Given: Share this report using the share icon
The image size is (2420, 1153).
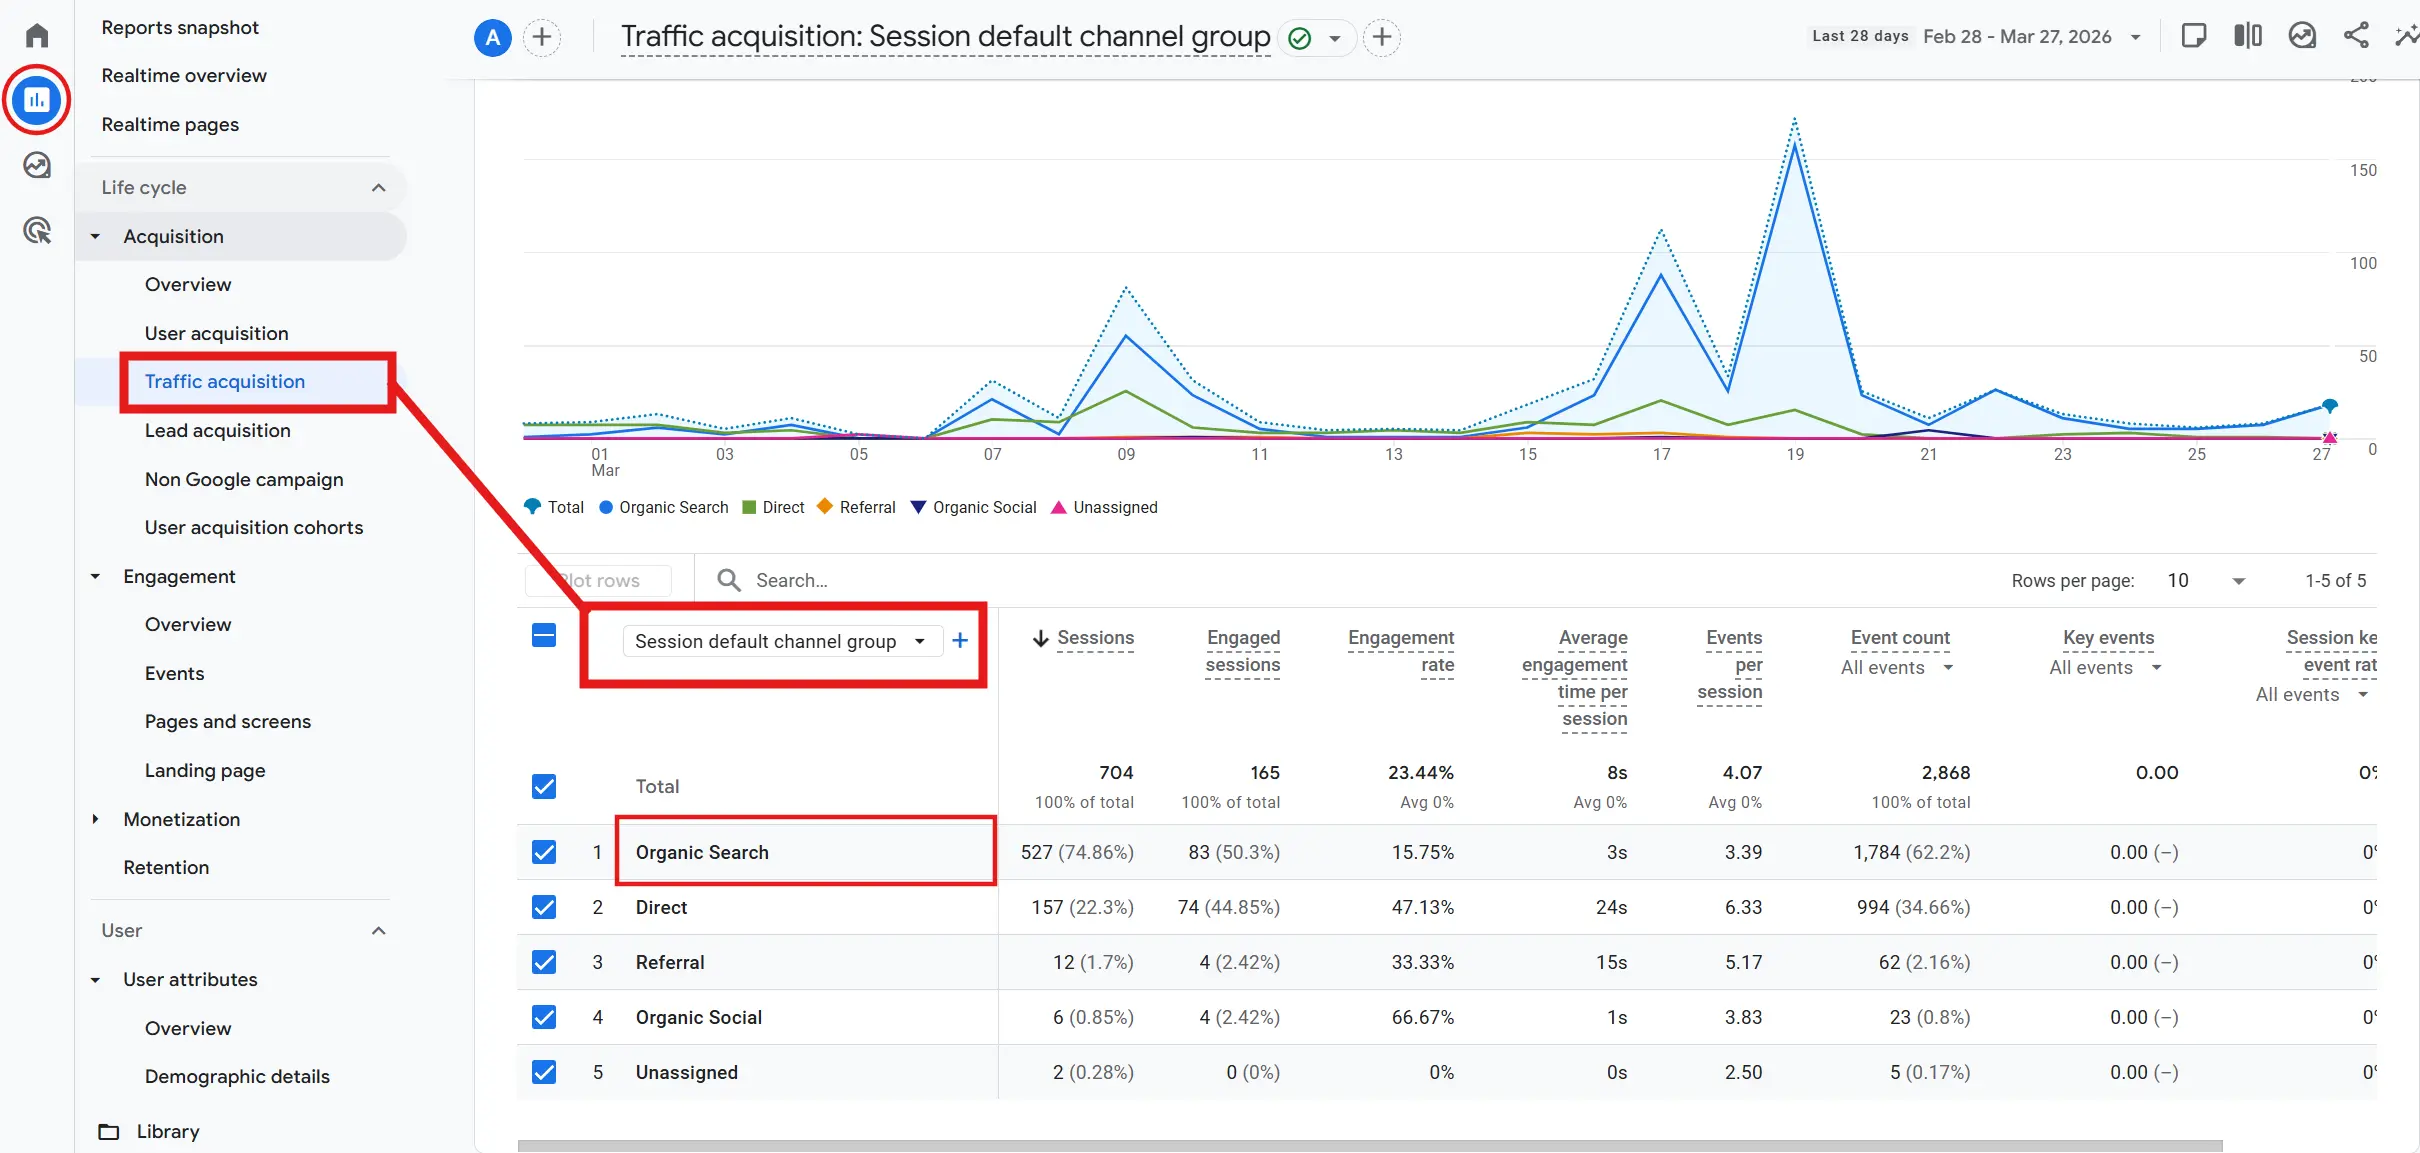Looking at the screenshot, I should point(2356,36).
